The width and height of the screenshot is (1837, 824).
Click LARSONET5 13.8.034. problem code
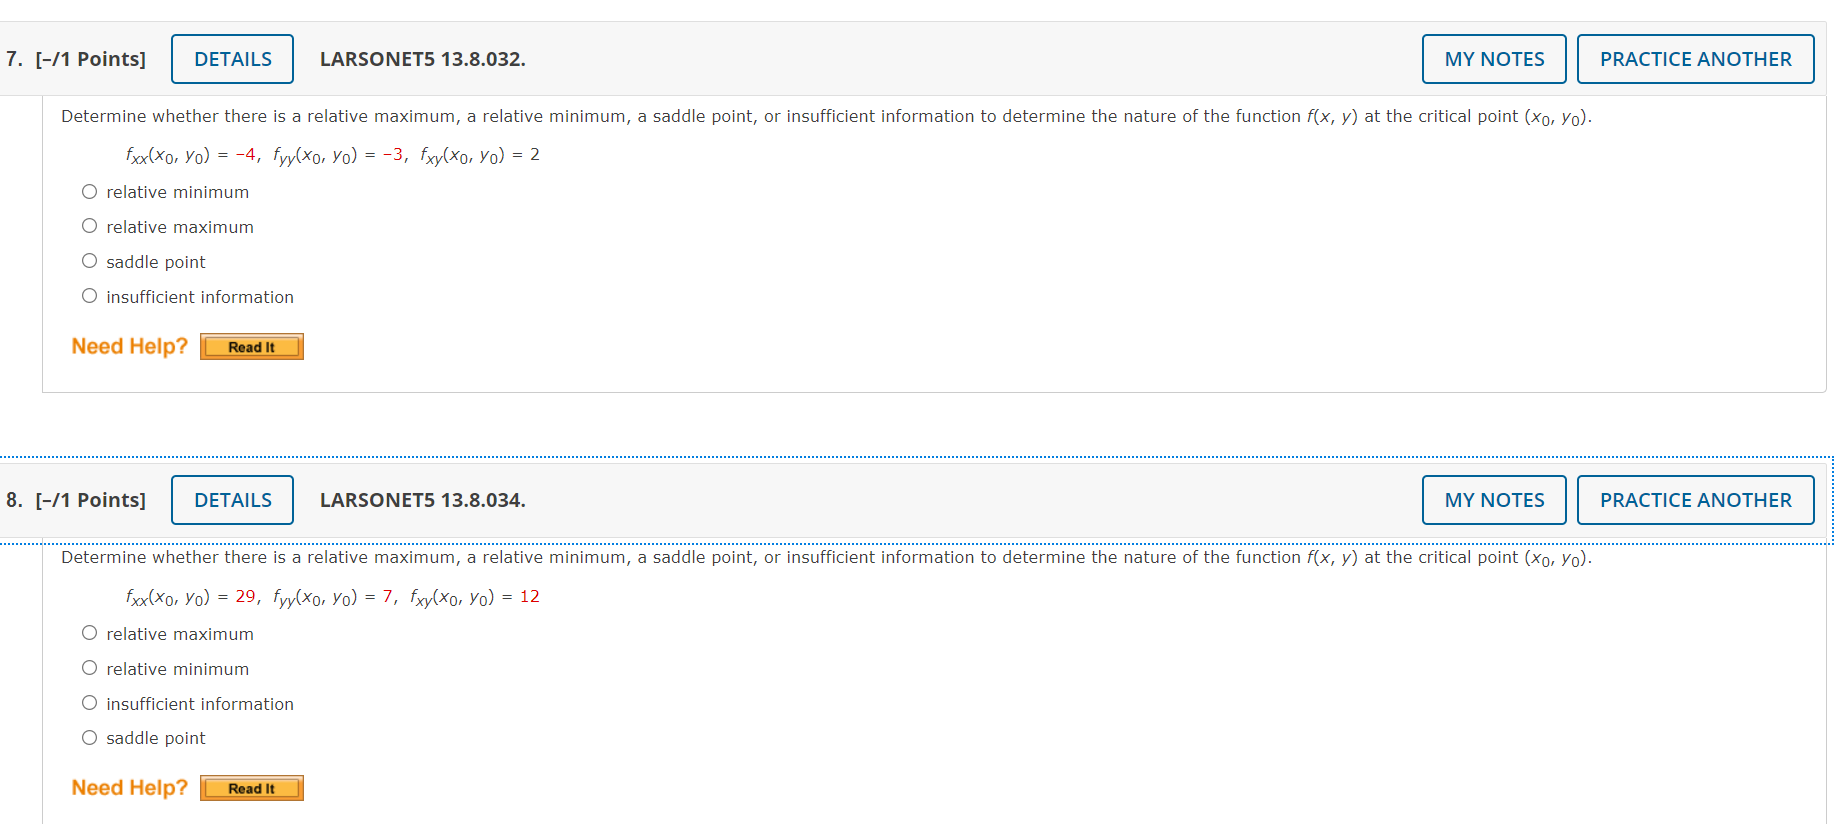click(422, 500)
